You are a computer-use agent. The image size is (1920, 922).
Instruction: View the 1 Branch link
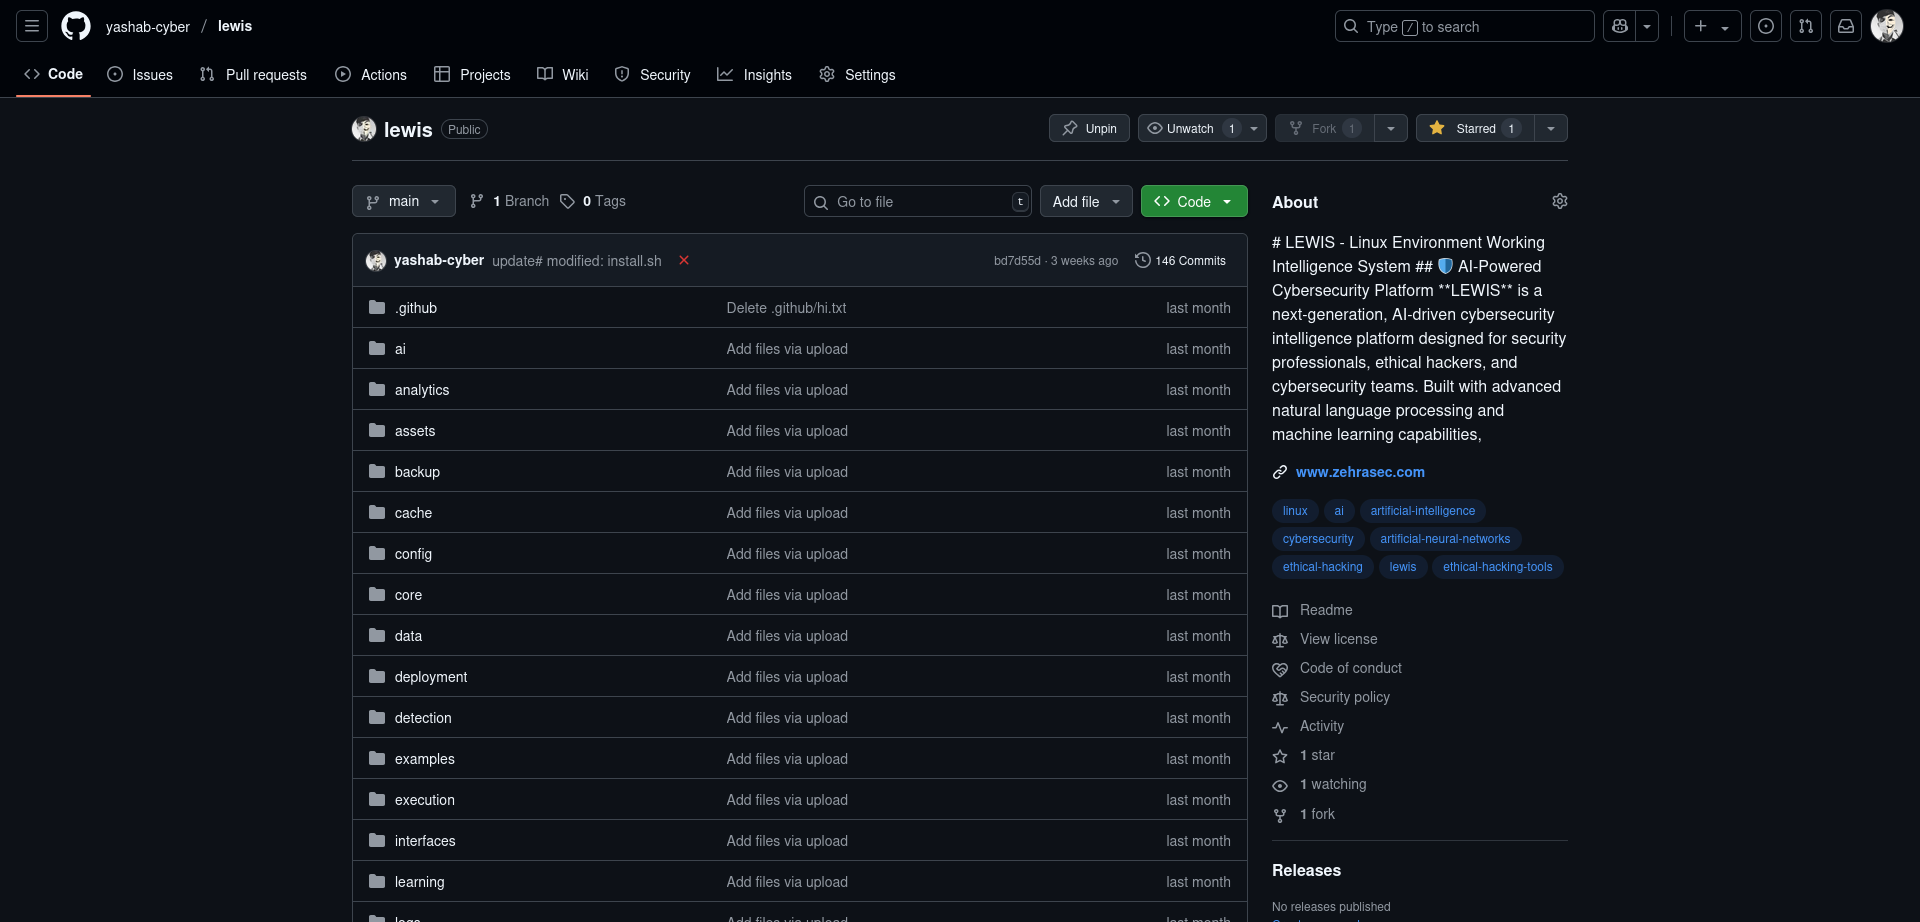tap(509, 201)
